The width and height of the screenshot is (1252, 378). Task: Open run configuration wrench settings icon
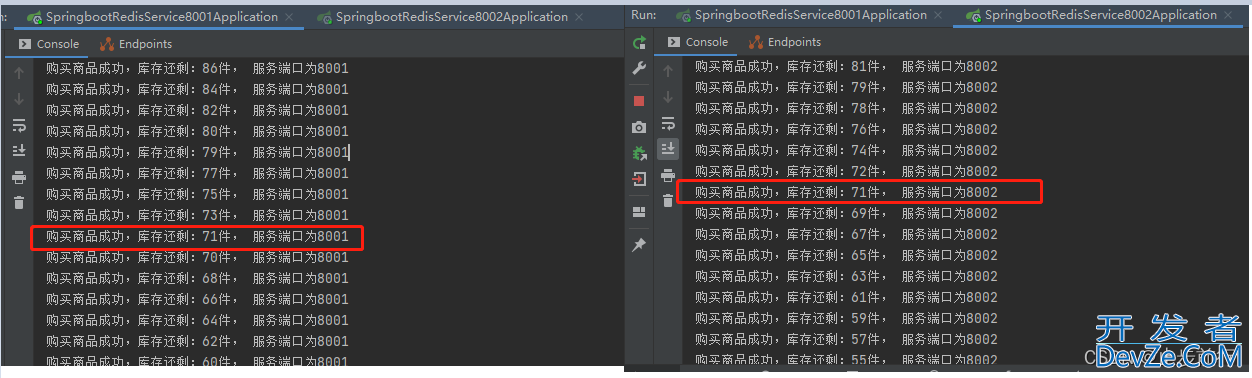pyautogui.click(x=639, y=69)
